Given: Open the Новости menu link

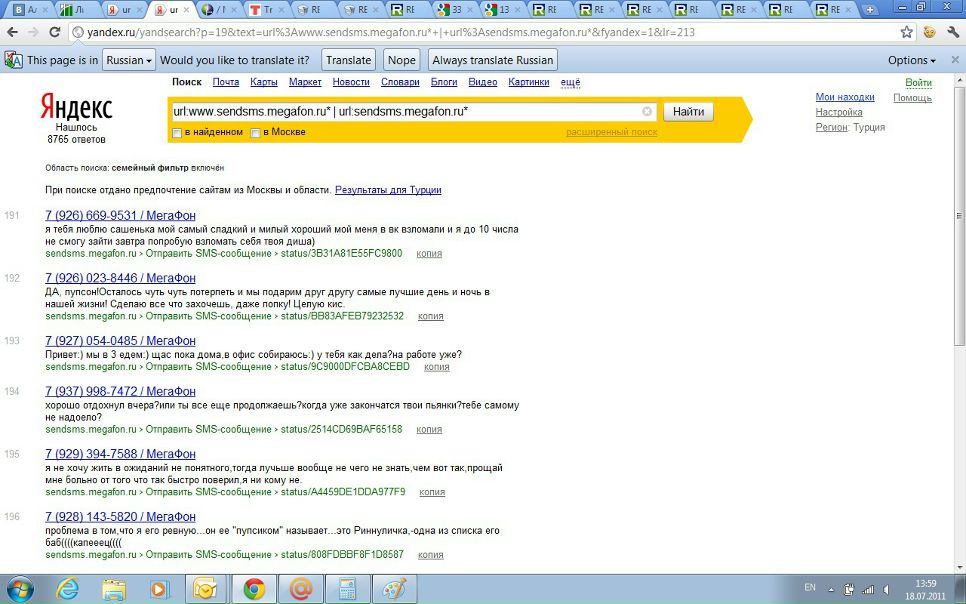Looking at the screenshot, I should (350, 82).
